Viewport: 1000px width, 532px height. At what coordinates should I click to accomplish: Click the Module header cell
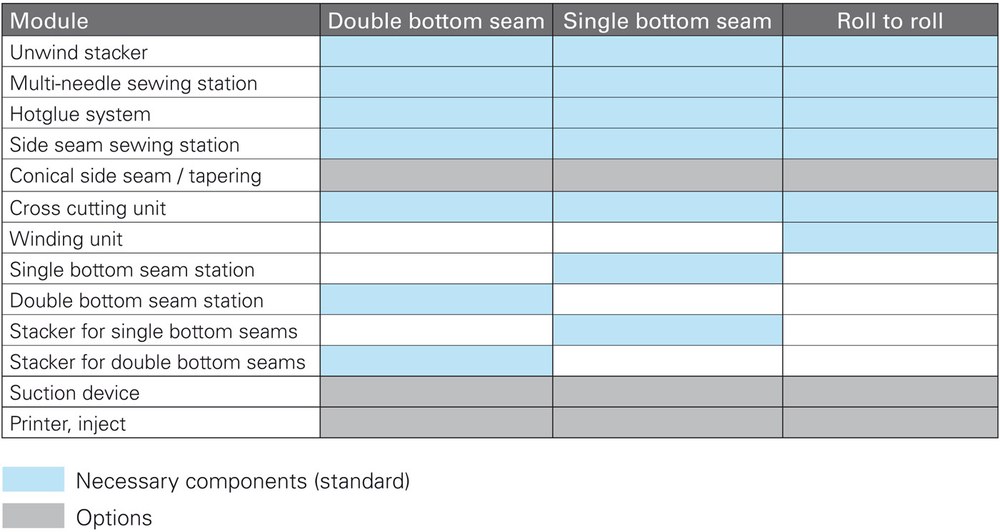click(x=49, y=20)
